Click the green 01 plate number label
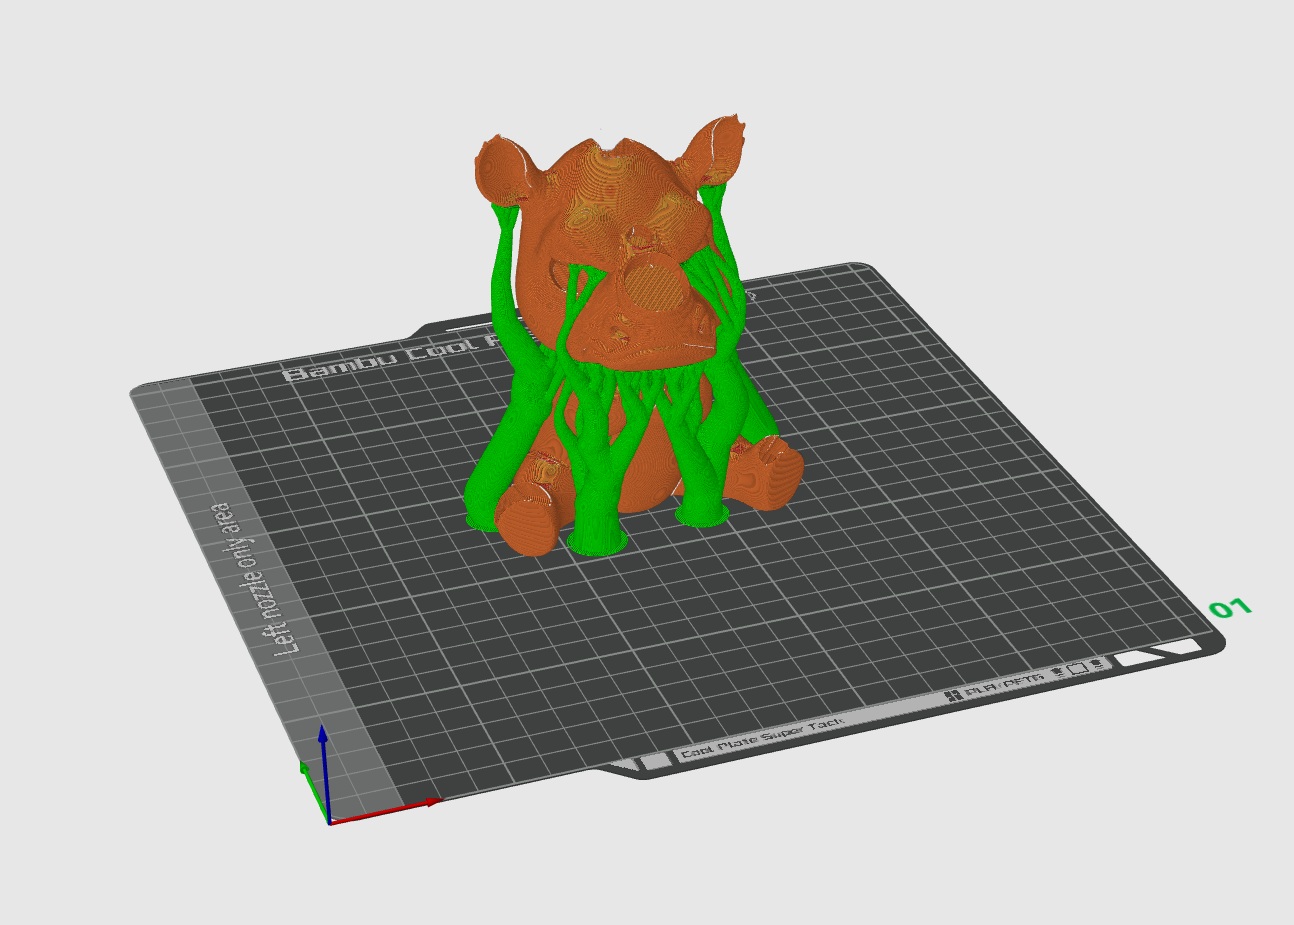Image resolution: width=1294 pixels, height=925 pixels. 1230,608
